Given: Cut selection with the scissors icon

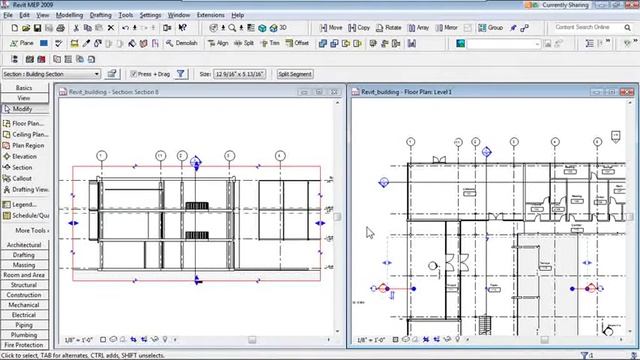Looking at the screenshot, I should pos(76,28).
